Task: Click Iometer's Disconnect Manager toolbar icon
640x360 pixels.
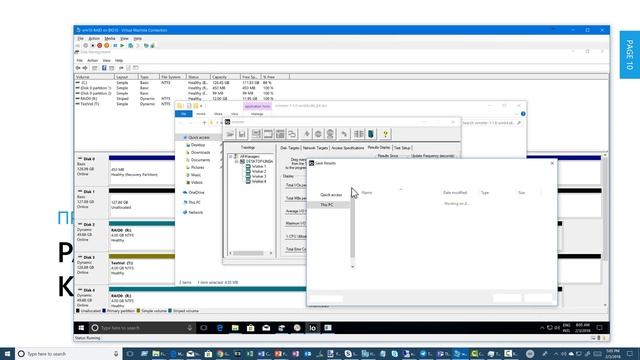Action: (359, 134)
